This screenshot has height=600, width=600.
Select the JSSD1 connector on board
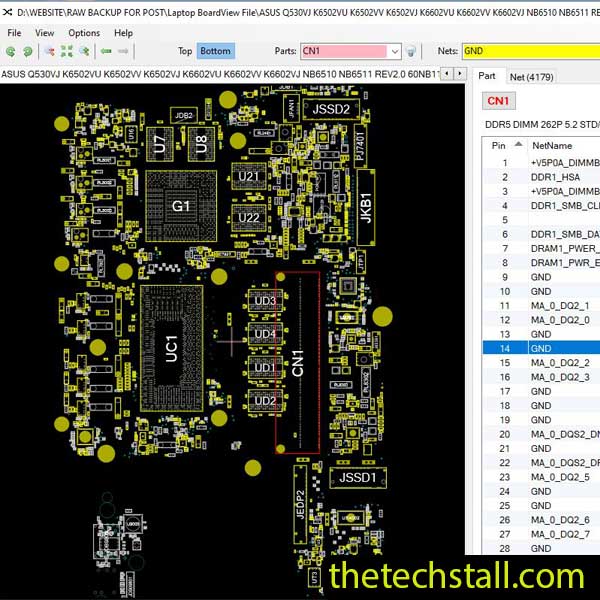(358, 478)
